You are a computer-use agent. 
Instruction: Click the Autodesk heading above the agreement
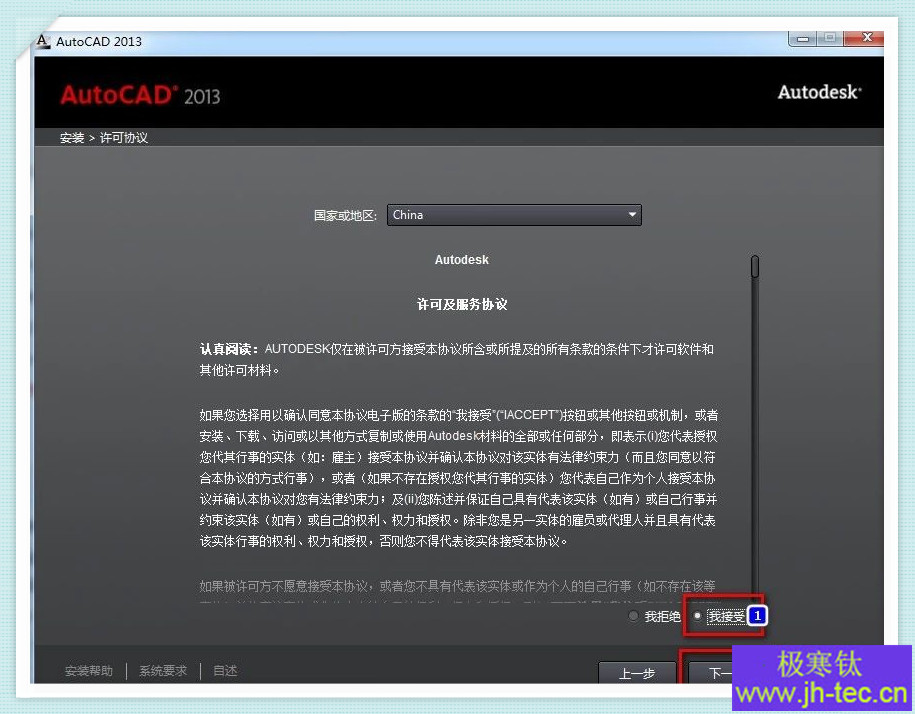click(x=462, y=260)
